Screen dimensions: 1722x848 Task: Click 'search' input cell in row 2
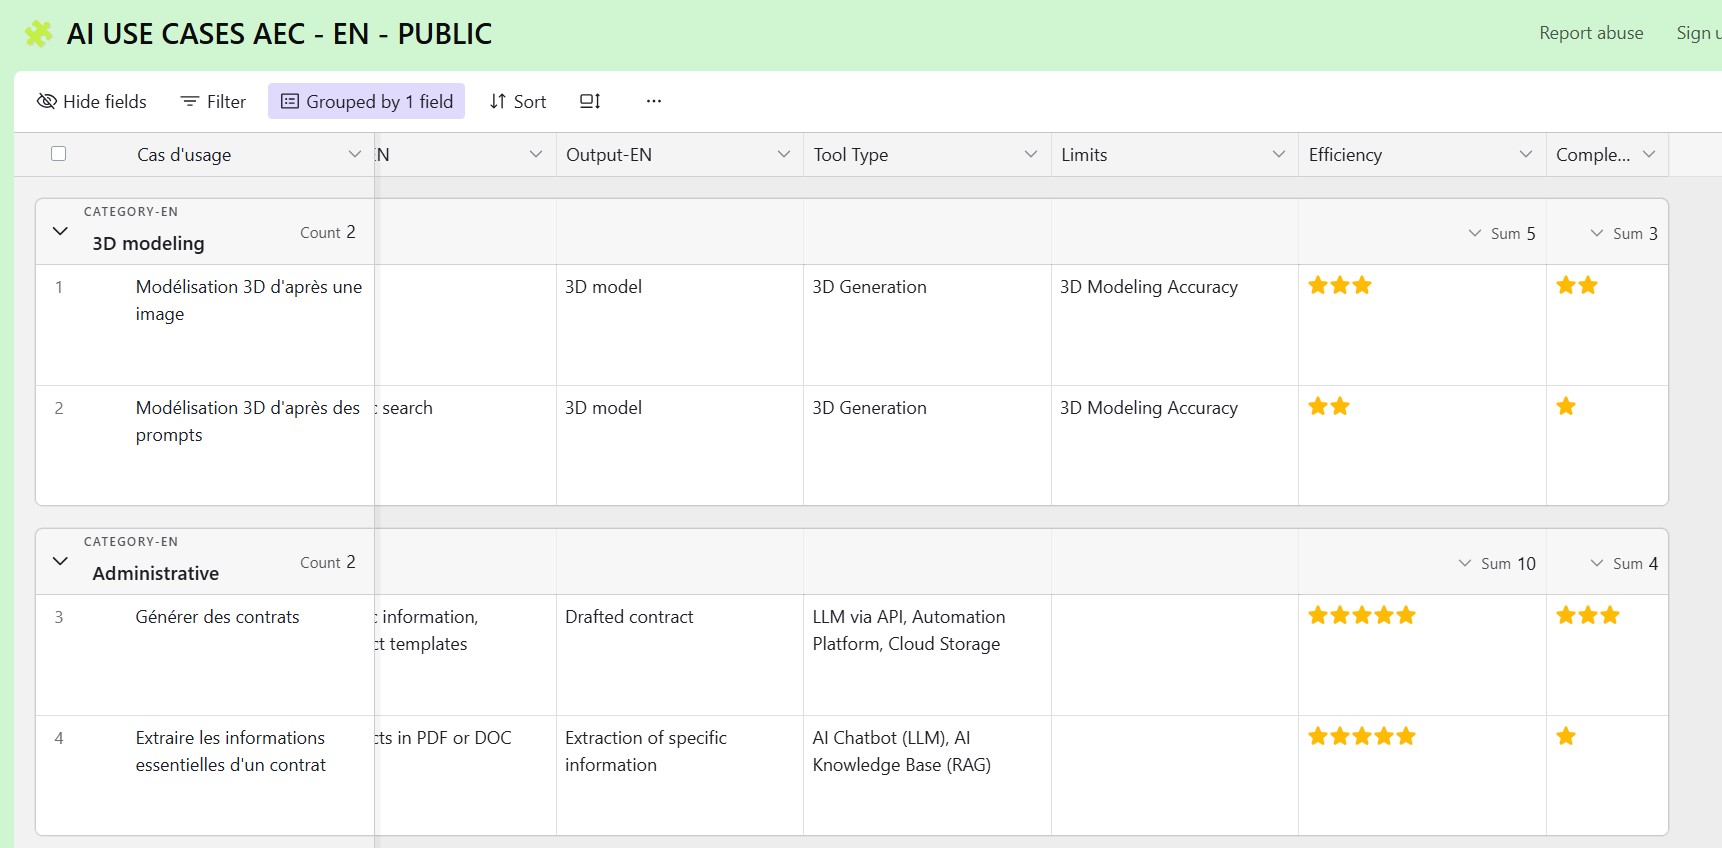coord(466,445)
